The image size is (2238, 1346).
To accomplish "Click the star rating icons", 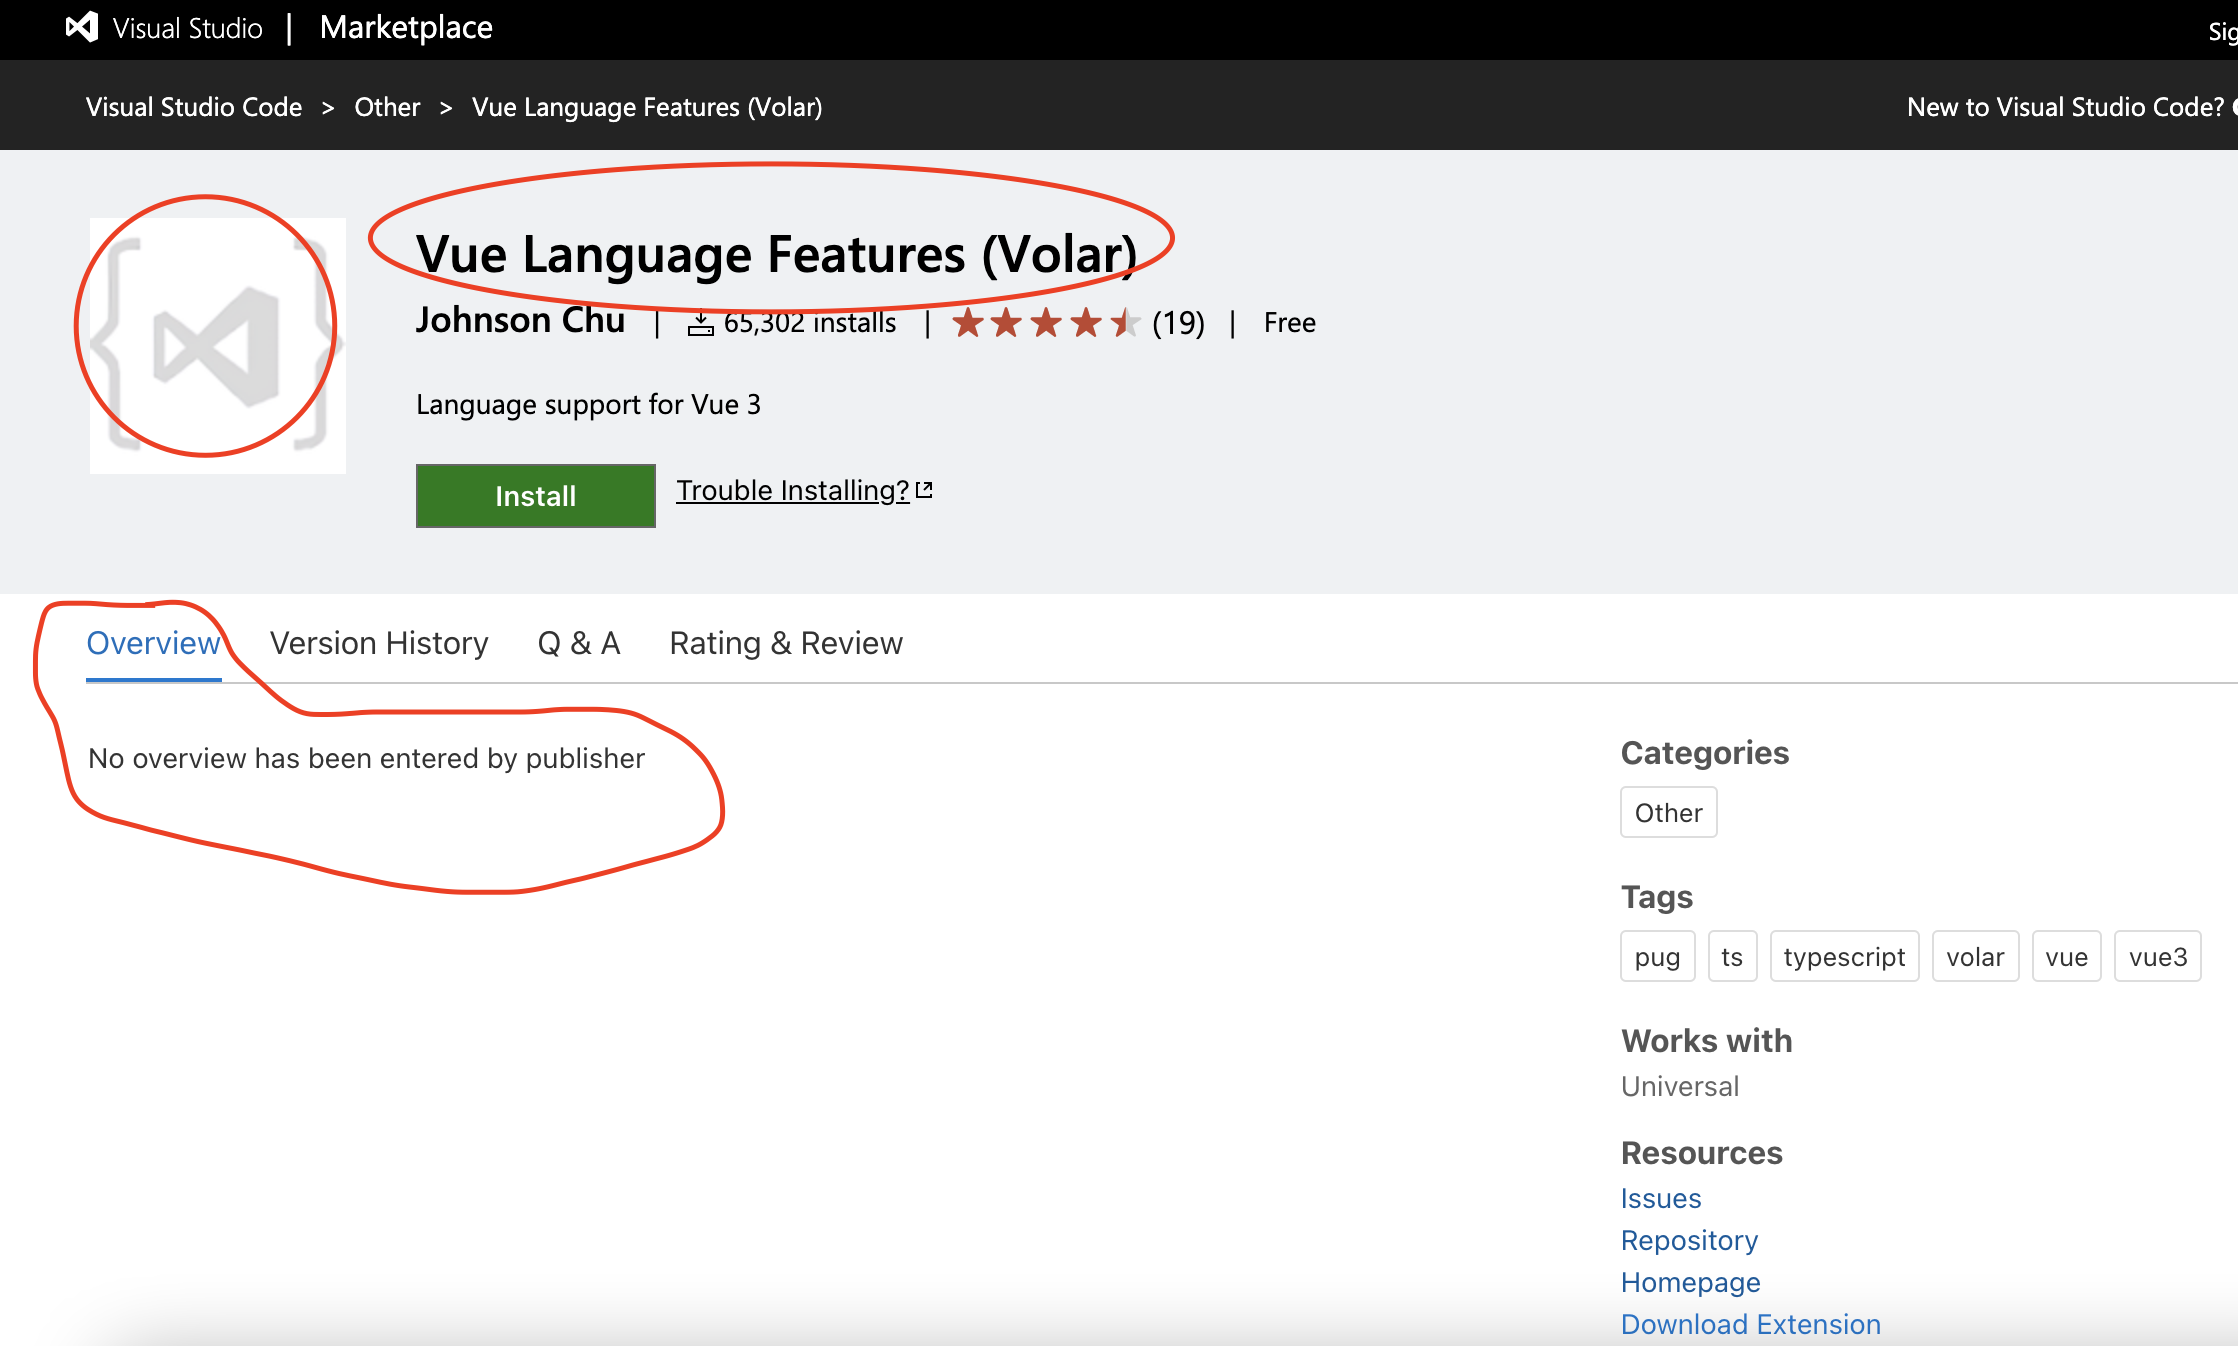I will (1044, 323).
